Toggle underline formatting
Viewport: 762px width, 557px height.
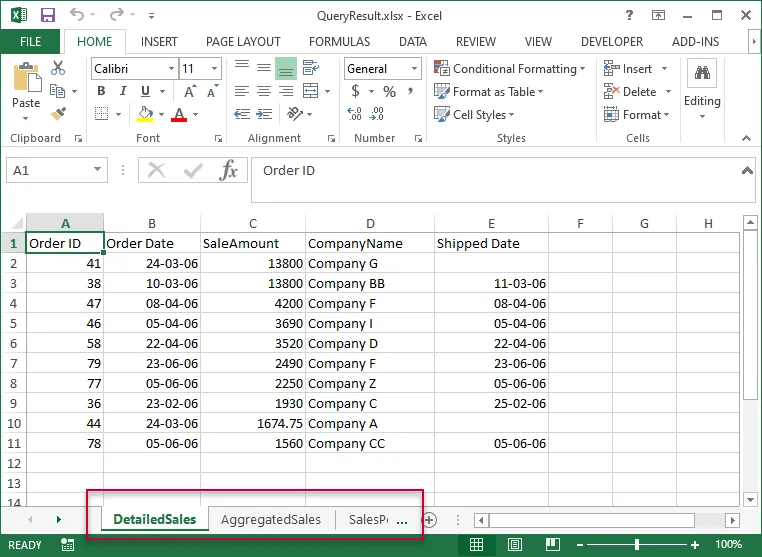point(145,91)
